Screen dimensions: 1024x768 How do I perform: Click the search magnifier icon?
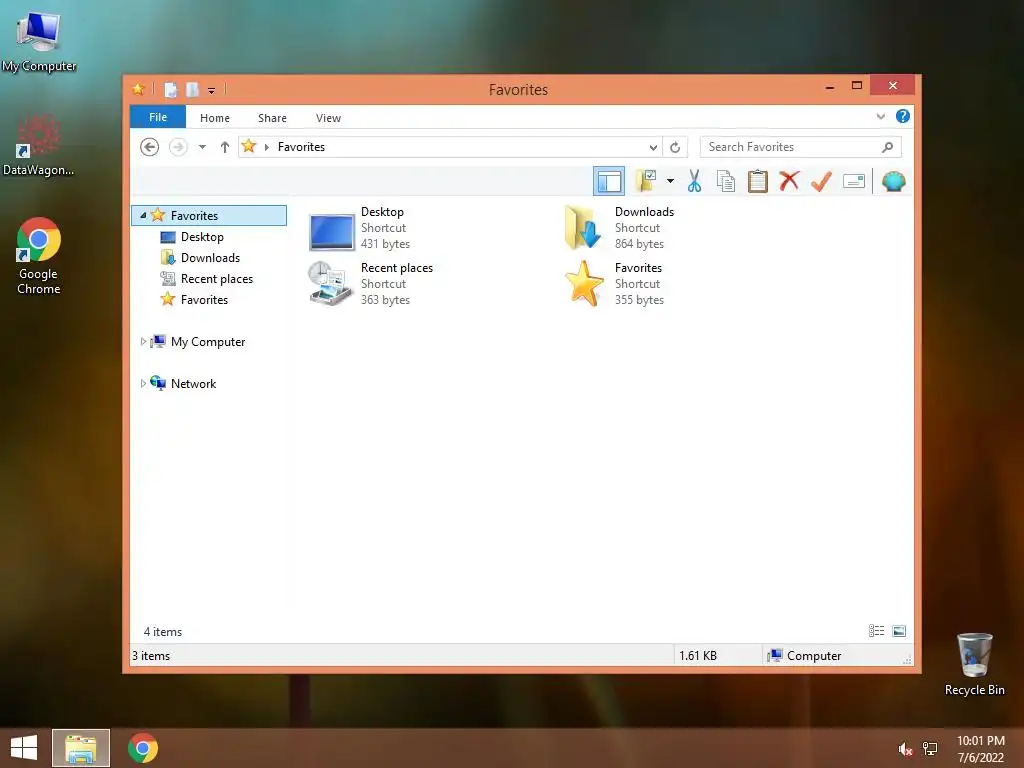pos(888,147)
